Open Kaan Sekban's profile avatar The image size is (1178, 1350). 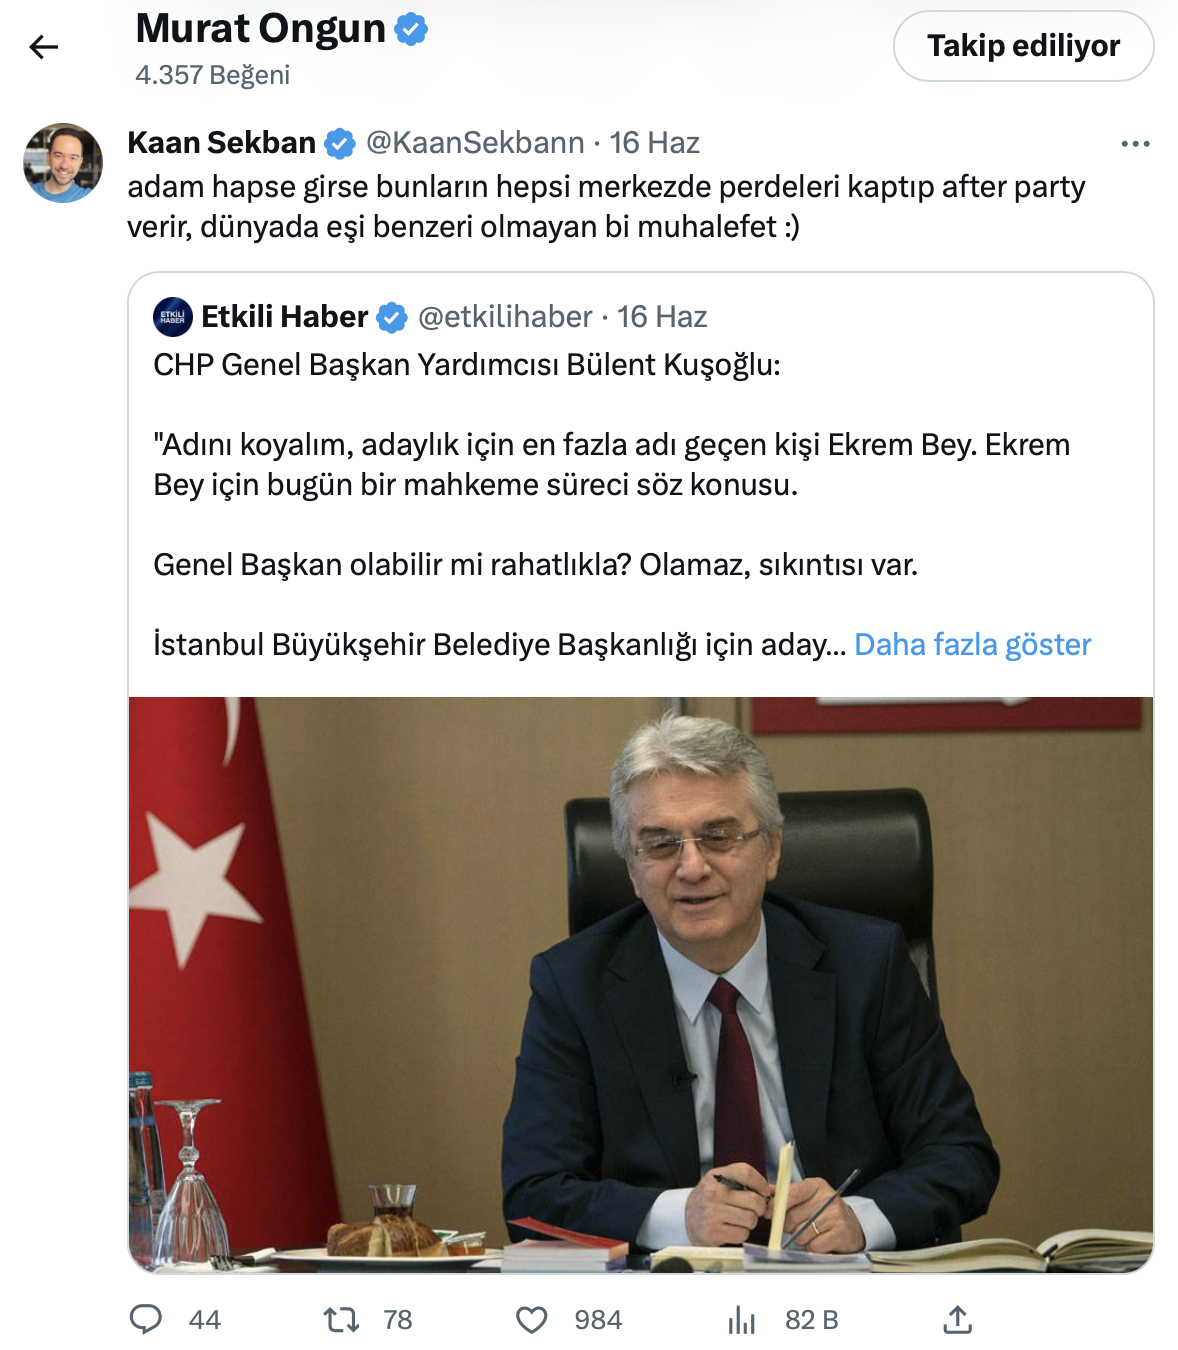pyautogui.click(x=63, y=163)
